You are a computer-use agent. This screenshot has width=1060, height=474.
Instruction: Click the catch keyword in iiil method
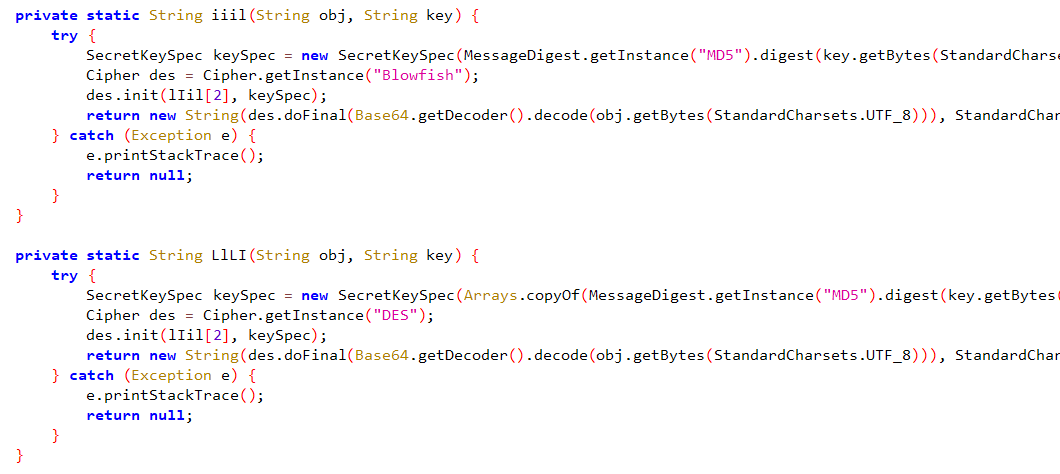click(x=91, y=136)
